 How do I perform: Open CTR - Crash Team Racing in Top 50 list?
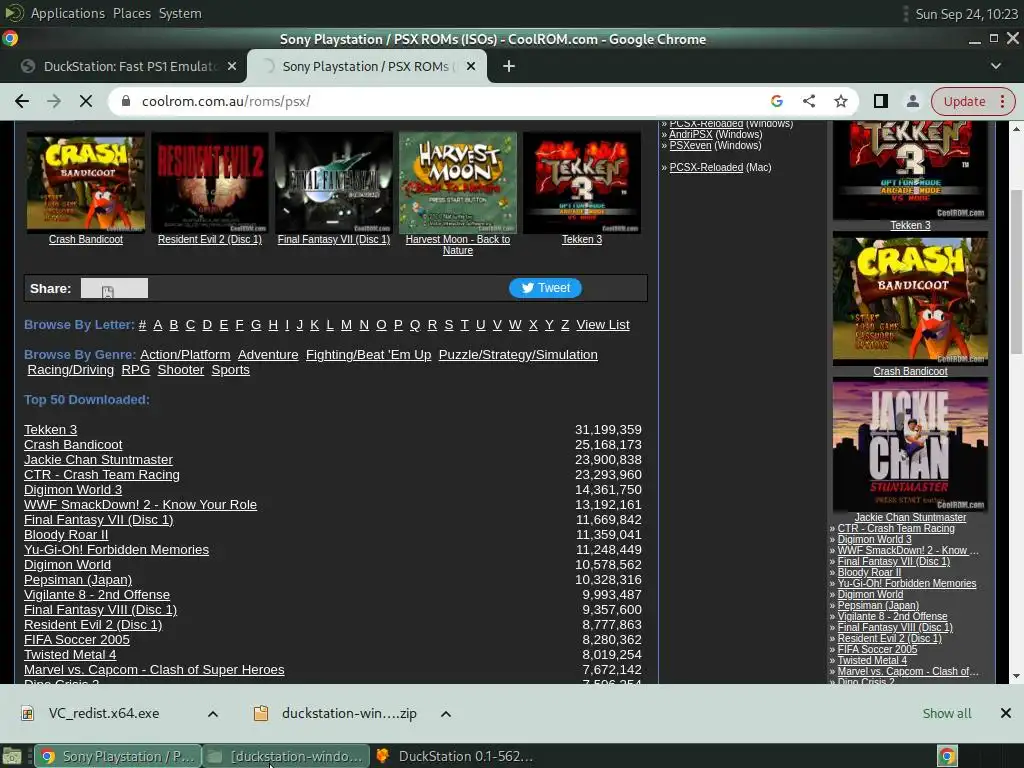(x=102, y=475)
